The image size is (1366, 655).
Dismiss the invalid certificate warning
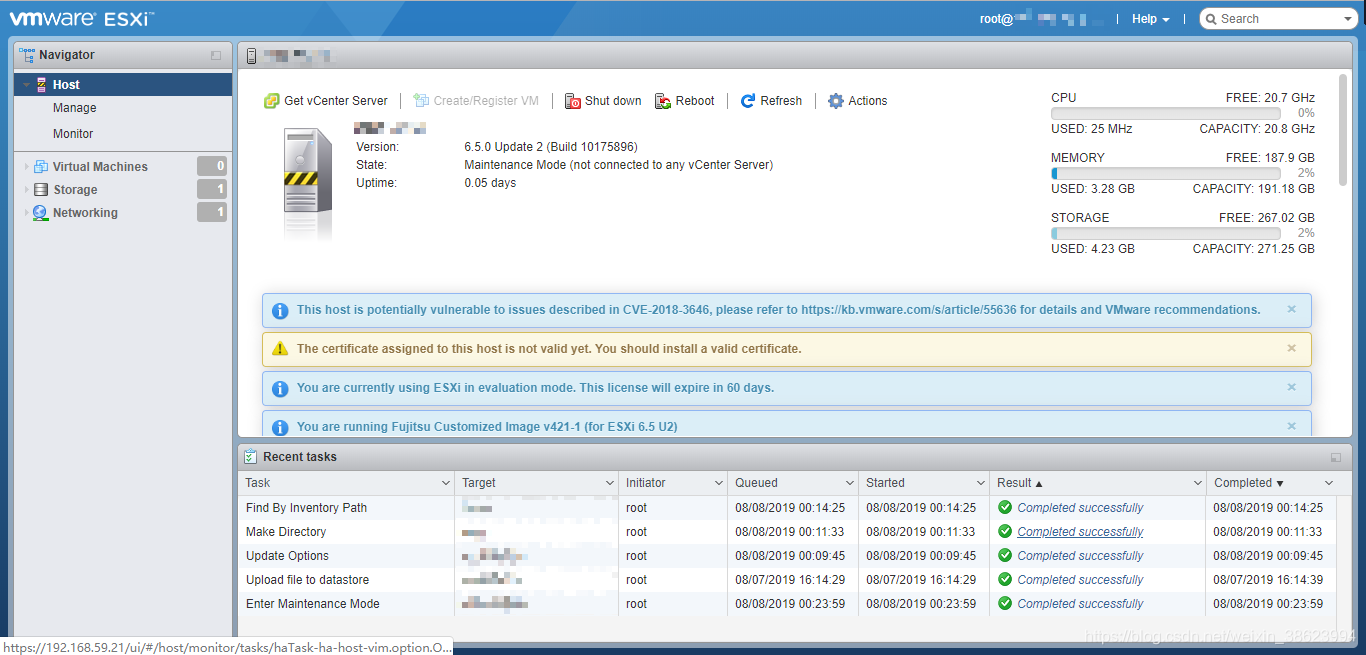point(1291,349)
